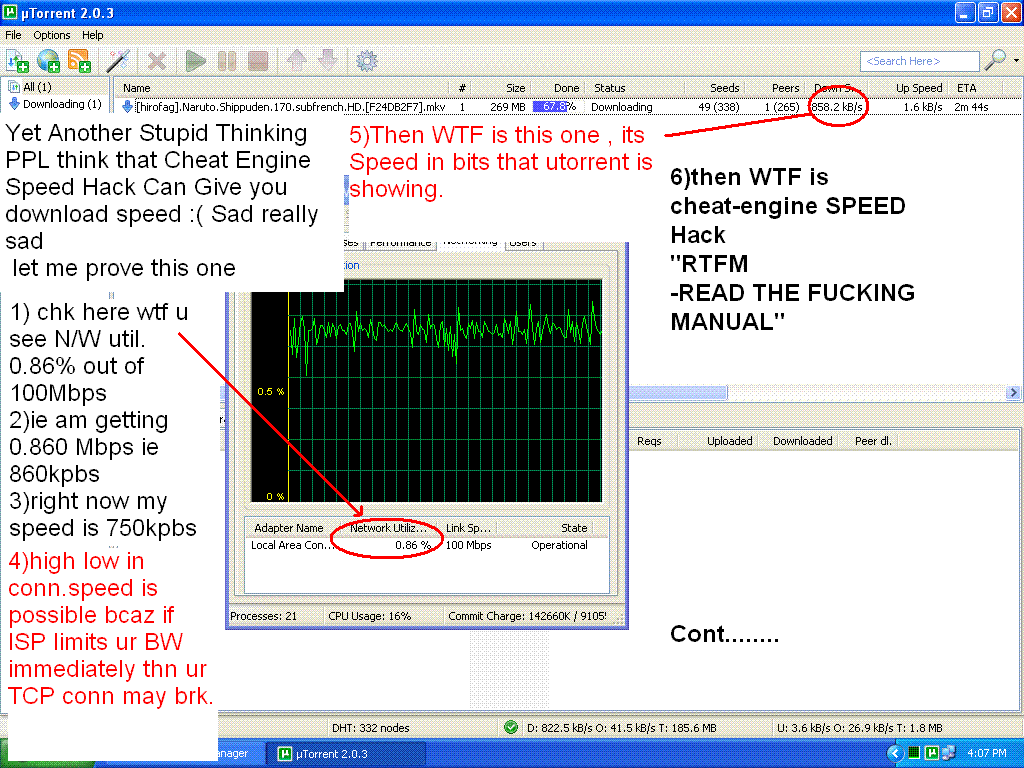Image resolution: width=1024 pixels, height=768 pixels.
Task: Select the All (1) sidebar category
Action: 30,87
